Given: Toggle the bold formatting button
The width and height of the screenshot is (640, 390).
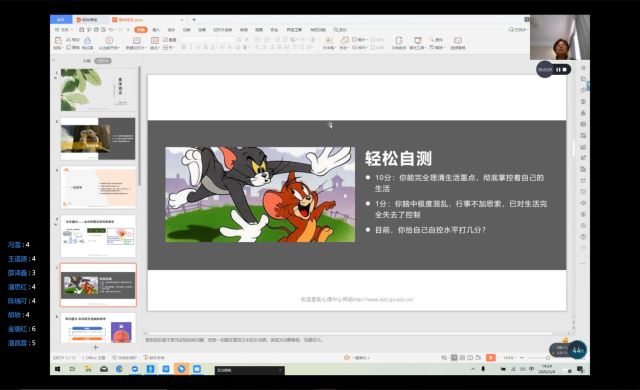Looking at the screenshot, I should tap(184, 47).
